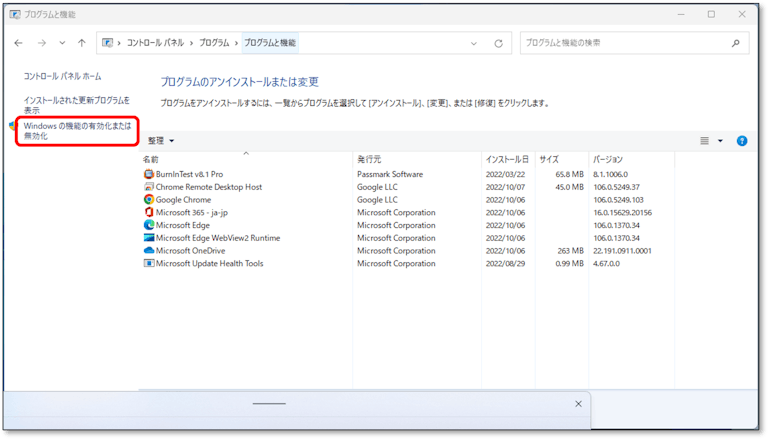Sort by インストール日 column header
This screenshot has width=768, height=439.
[x=508, y=159]
